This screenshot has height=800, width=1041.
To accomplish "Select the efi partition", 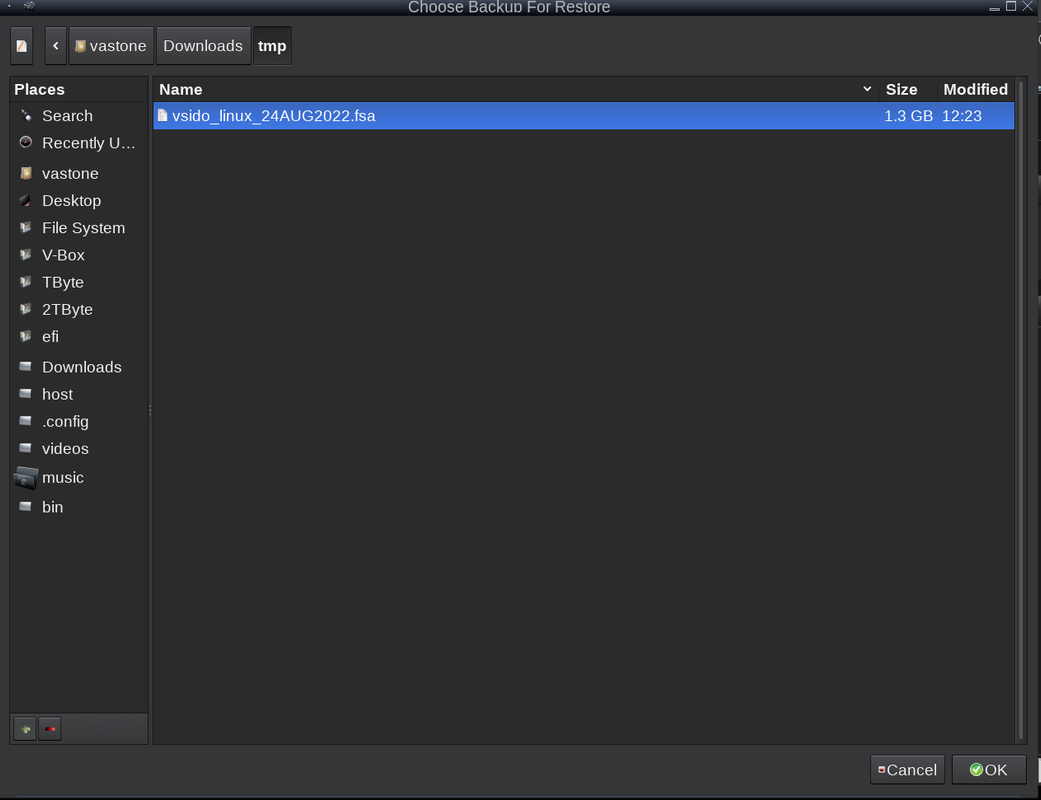I will point(79,337).
